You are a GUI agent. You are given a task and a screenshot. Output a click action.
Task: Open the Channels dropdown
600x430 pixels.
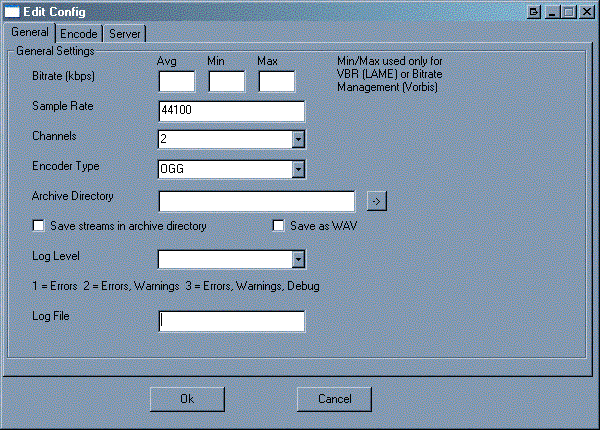(x=297, y=139)
